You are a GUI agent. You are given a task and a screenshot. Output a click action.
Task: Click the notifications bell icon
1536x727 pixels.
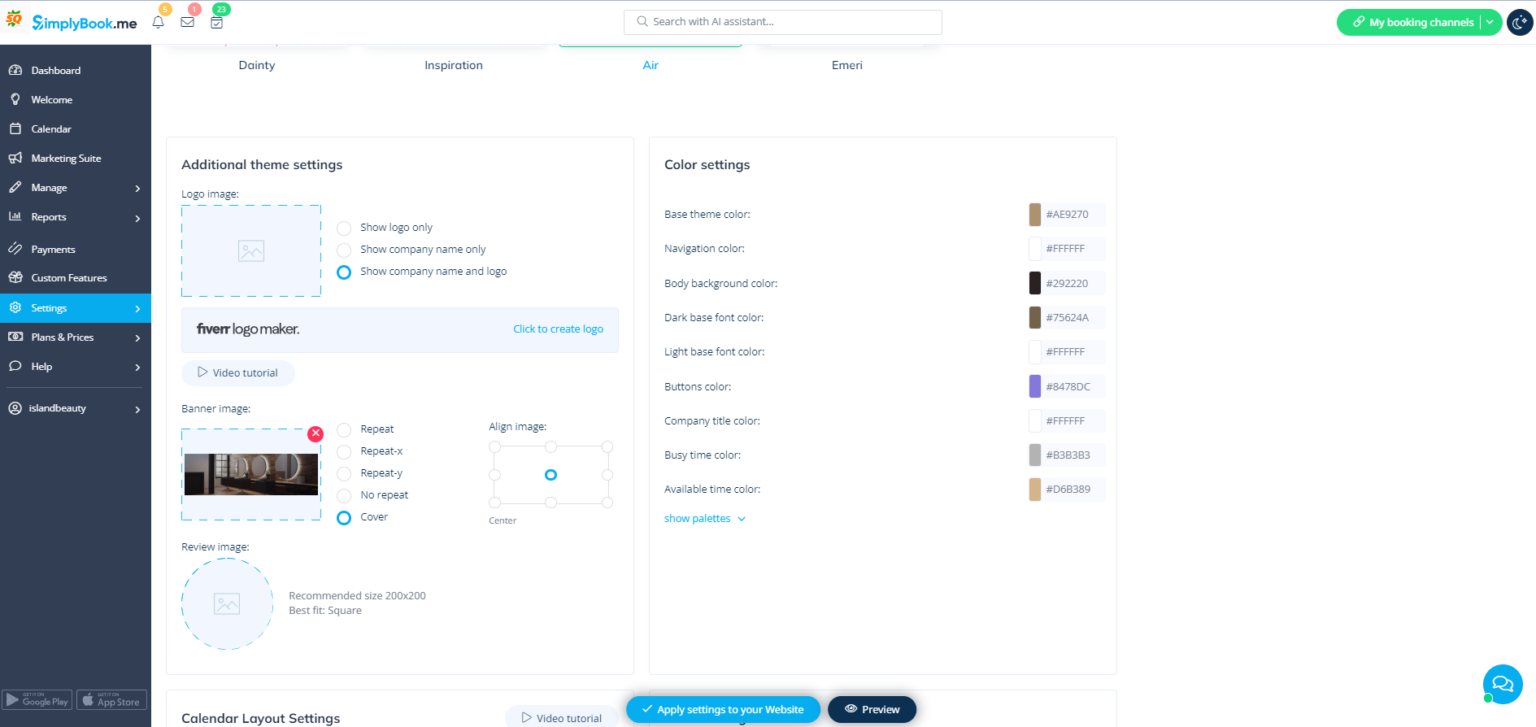(x=157, y=22)
